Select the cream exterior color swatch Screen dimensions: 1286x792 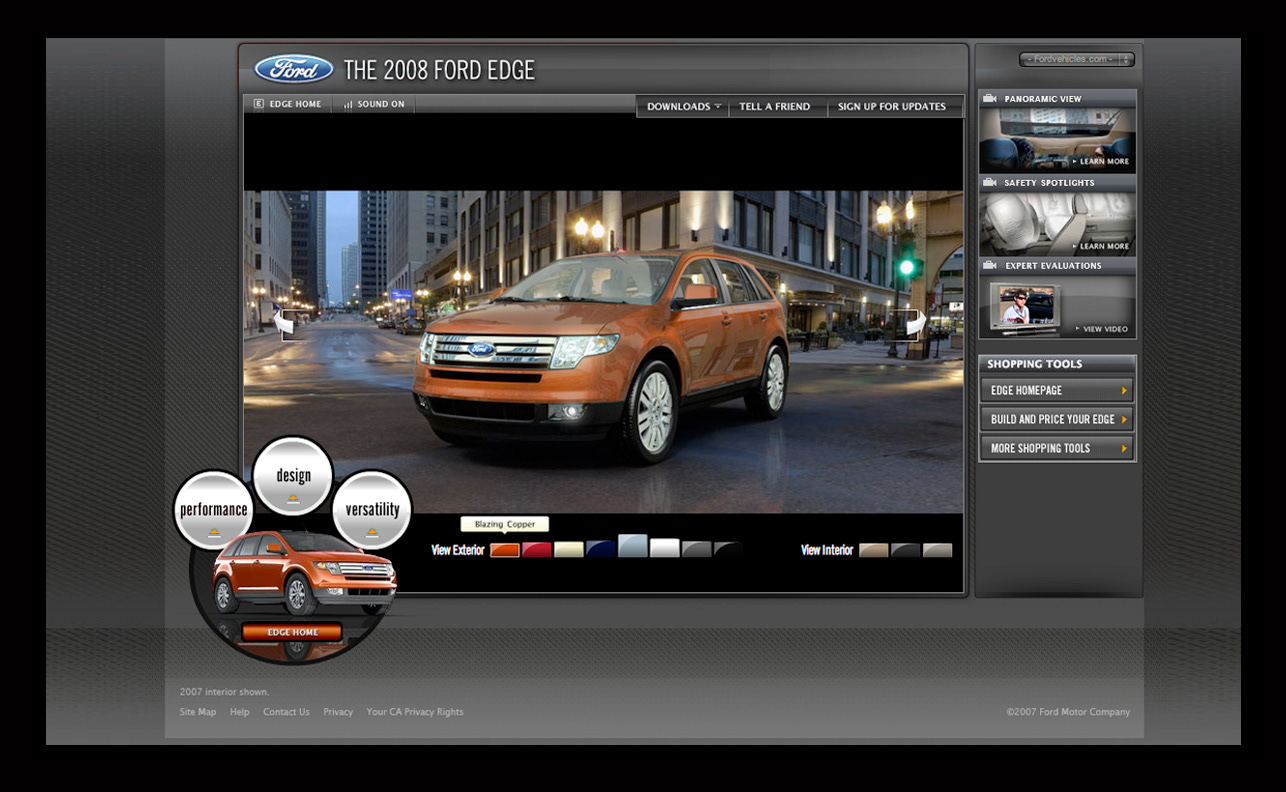tap(569, 550)
